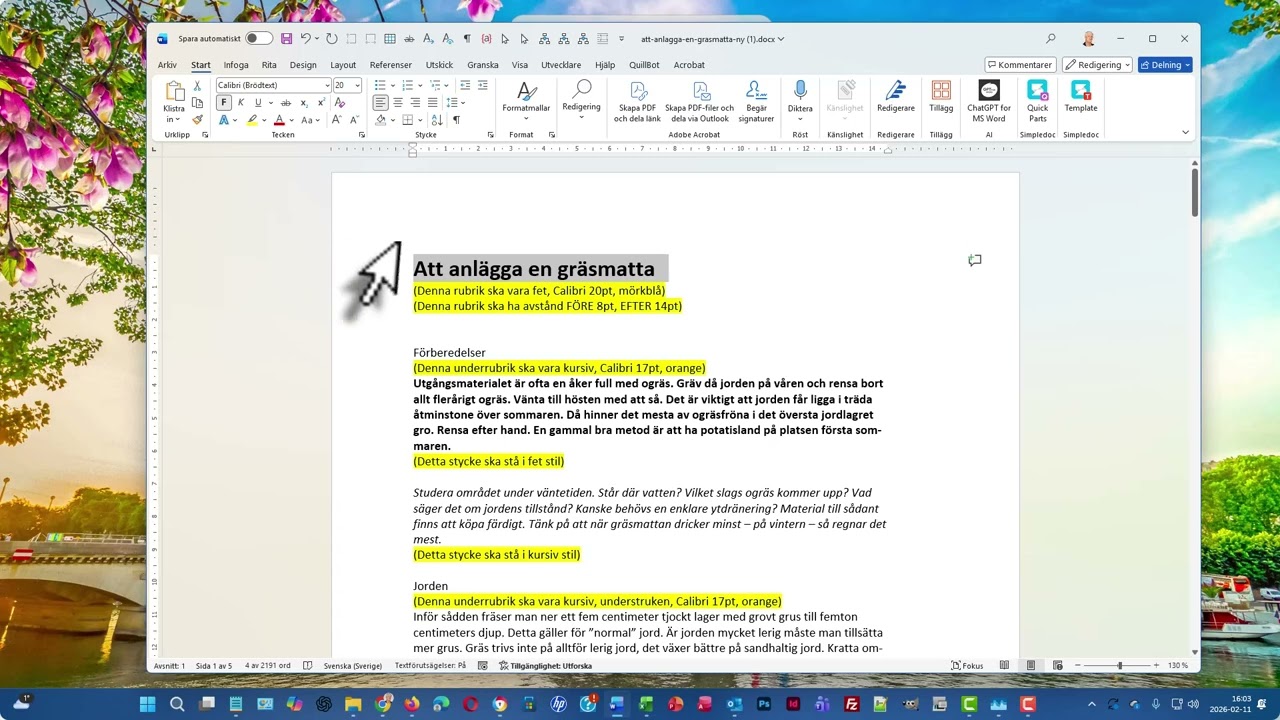Switch to print layout view icon
Image resolution: width=1280 pixels, height=720 pixels.
click(1030, 665)
